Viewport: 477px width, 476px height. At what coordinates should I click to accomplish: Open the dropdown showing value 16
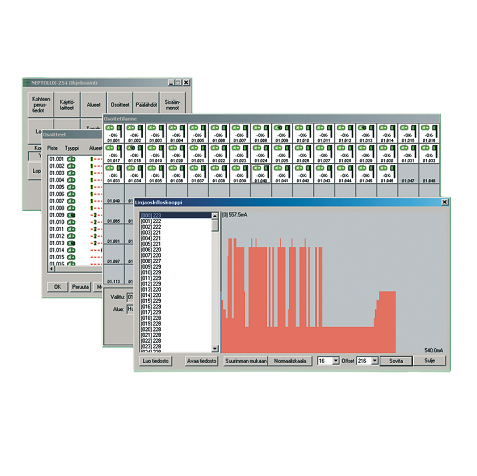[x=336, y=361]
